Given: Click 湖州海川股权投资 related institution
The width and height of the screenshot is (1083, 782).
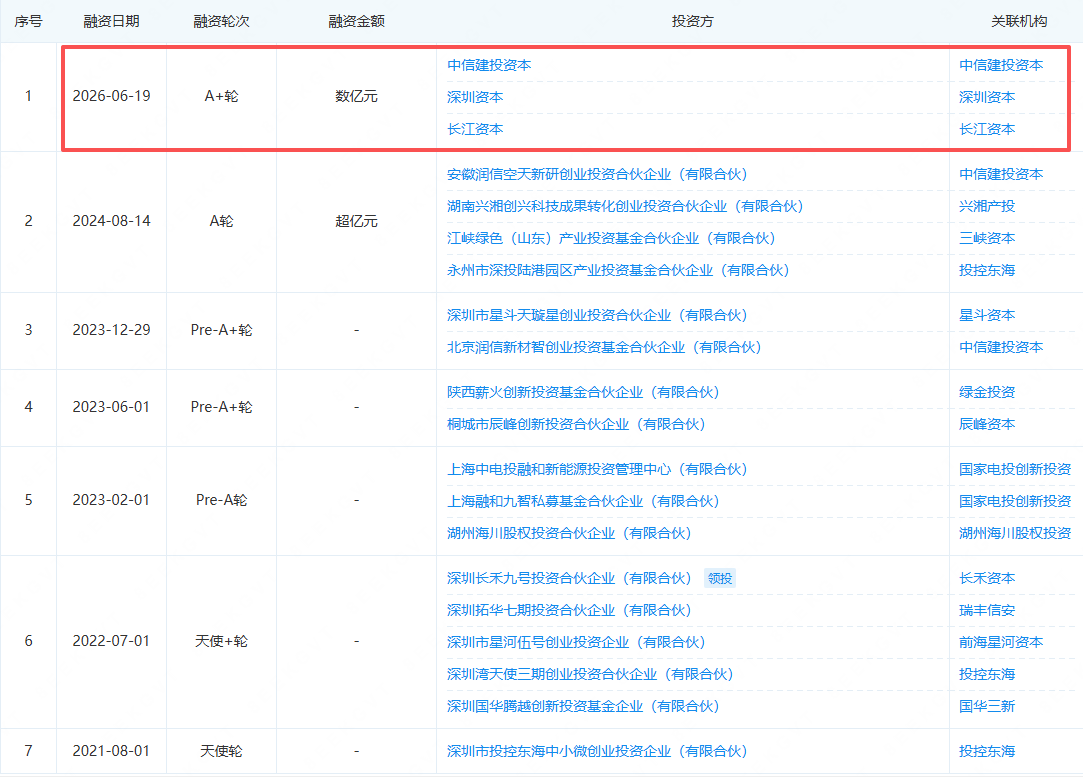Looking at the screenshot, I should coord(1015,533).
